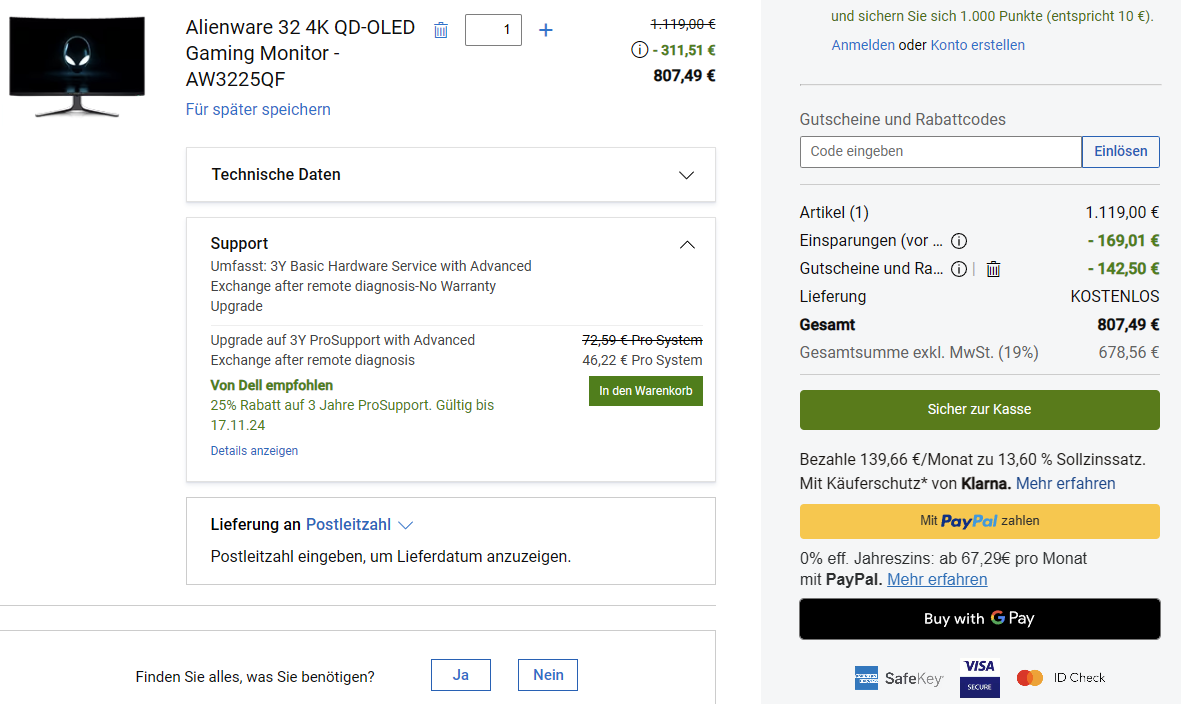Save item via Für später speichern
The image size is (1181, 704).
(x=258, y=109)
